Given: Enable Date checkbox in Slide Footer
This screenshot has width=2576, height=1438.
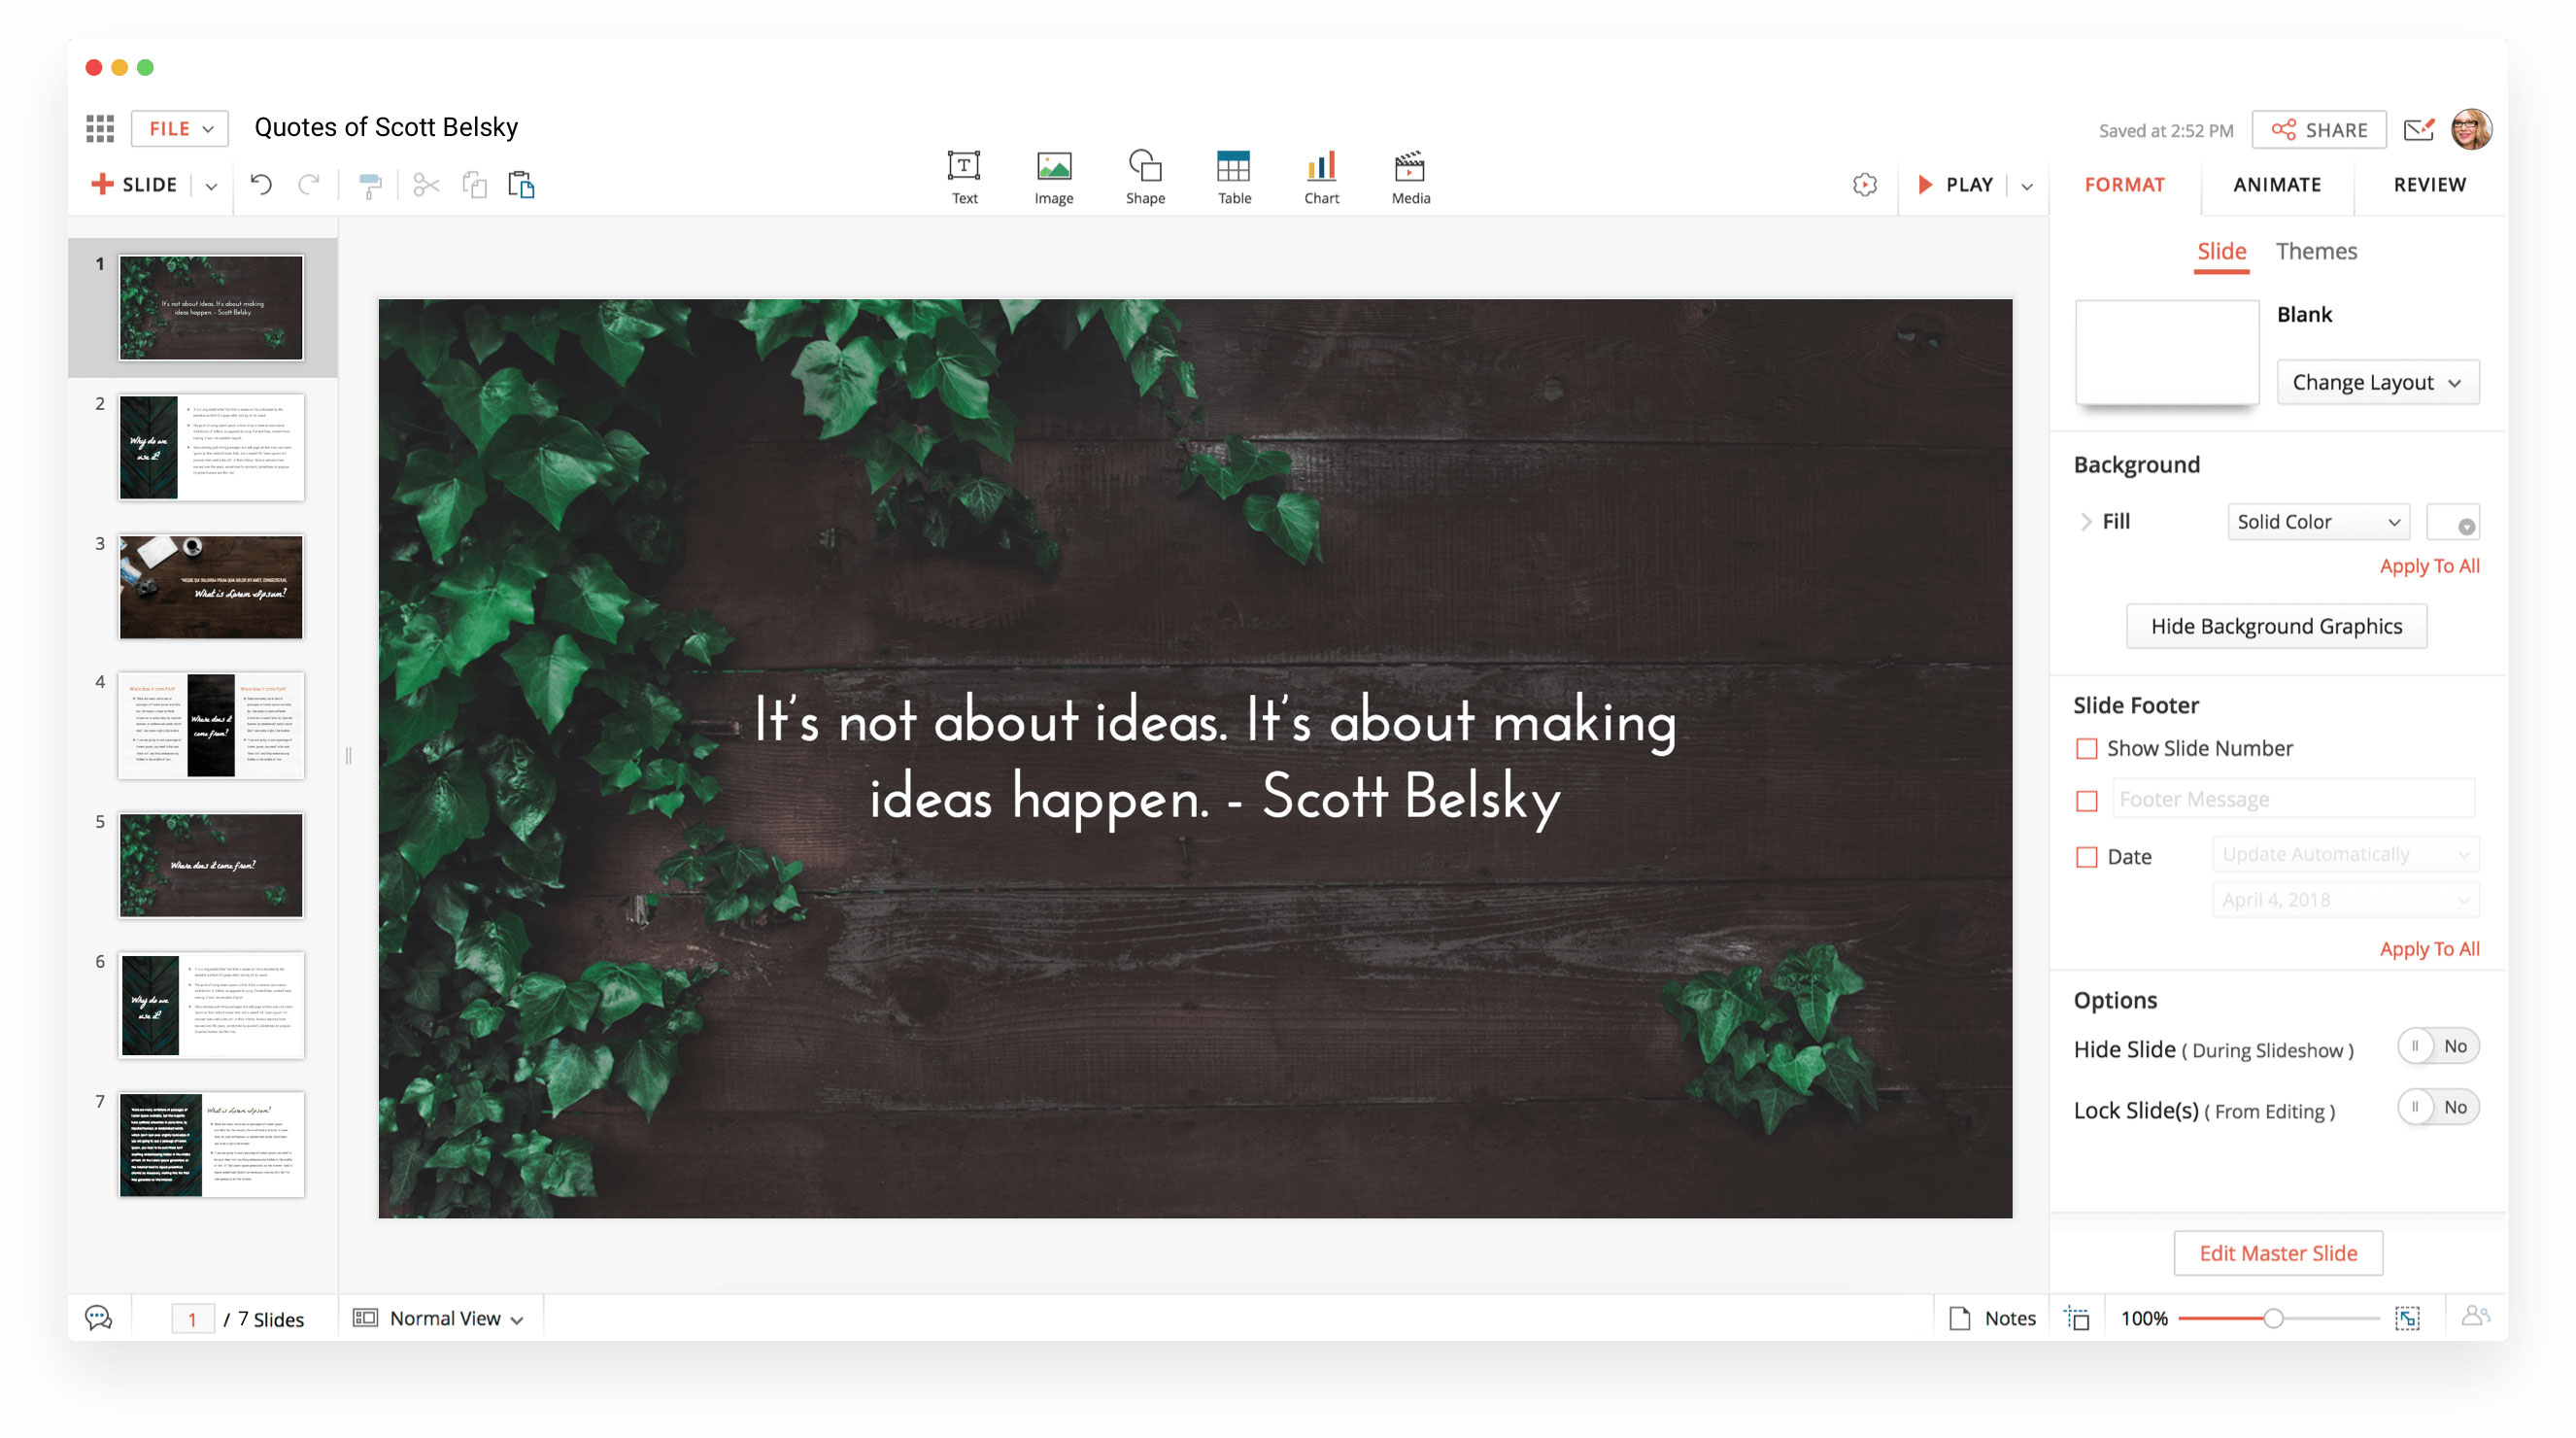Looking at the screenshot, I should tap(2085, 856).
